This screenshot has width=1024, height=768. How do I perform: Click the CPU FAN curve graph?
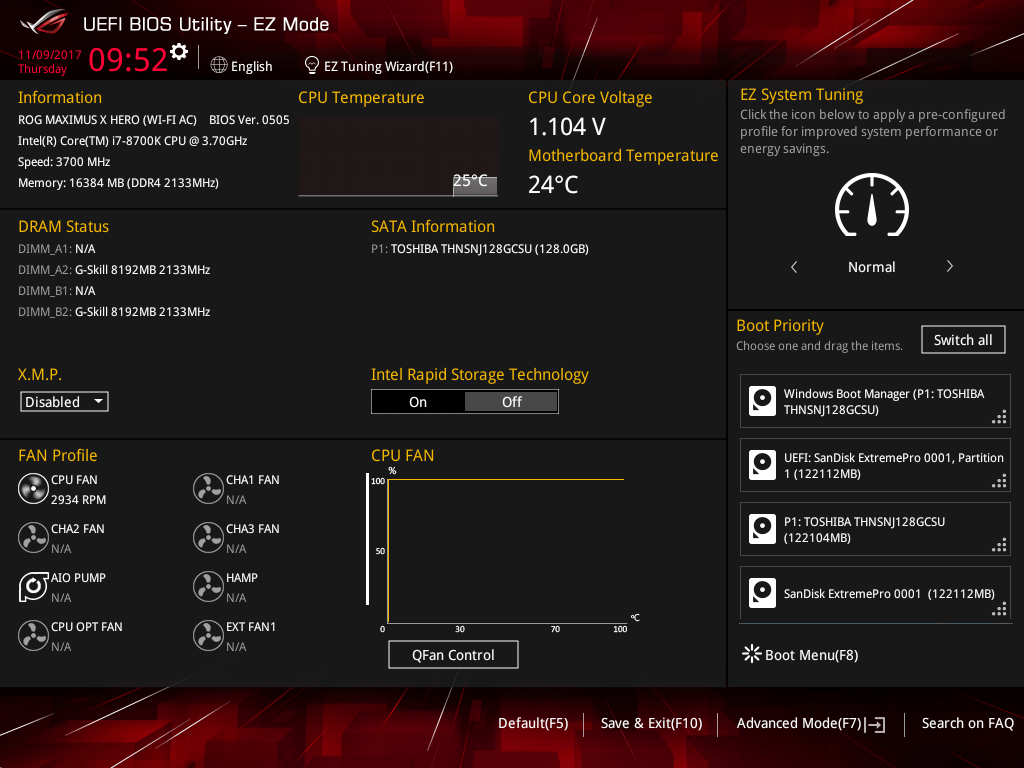coord(505,551)
